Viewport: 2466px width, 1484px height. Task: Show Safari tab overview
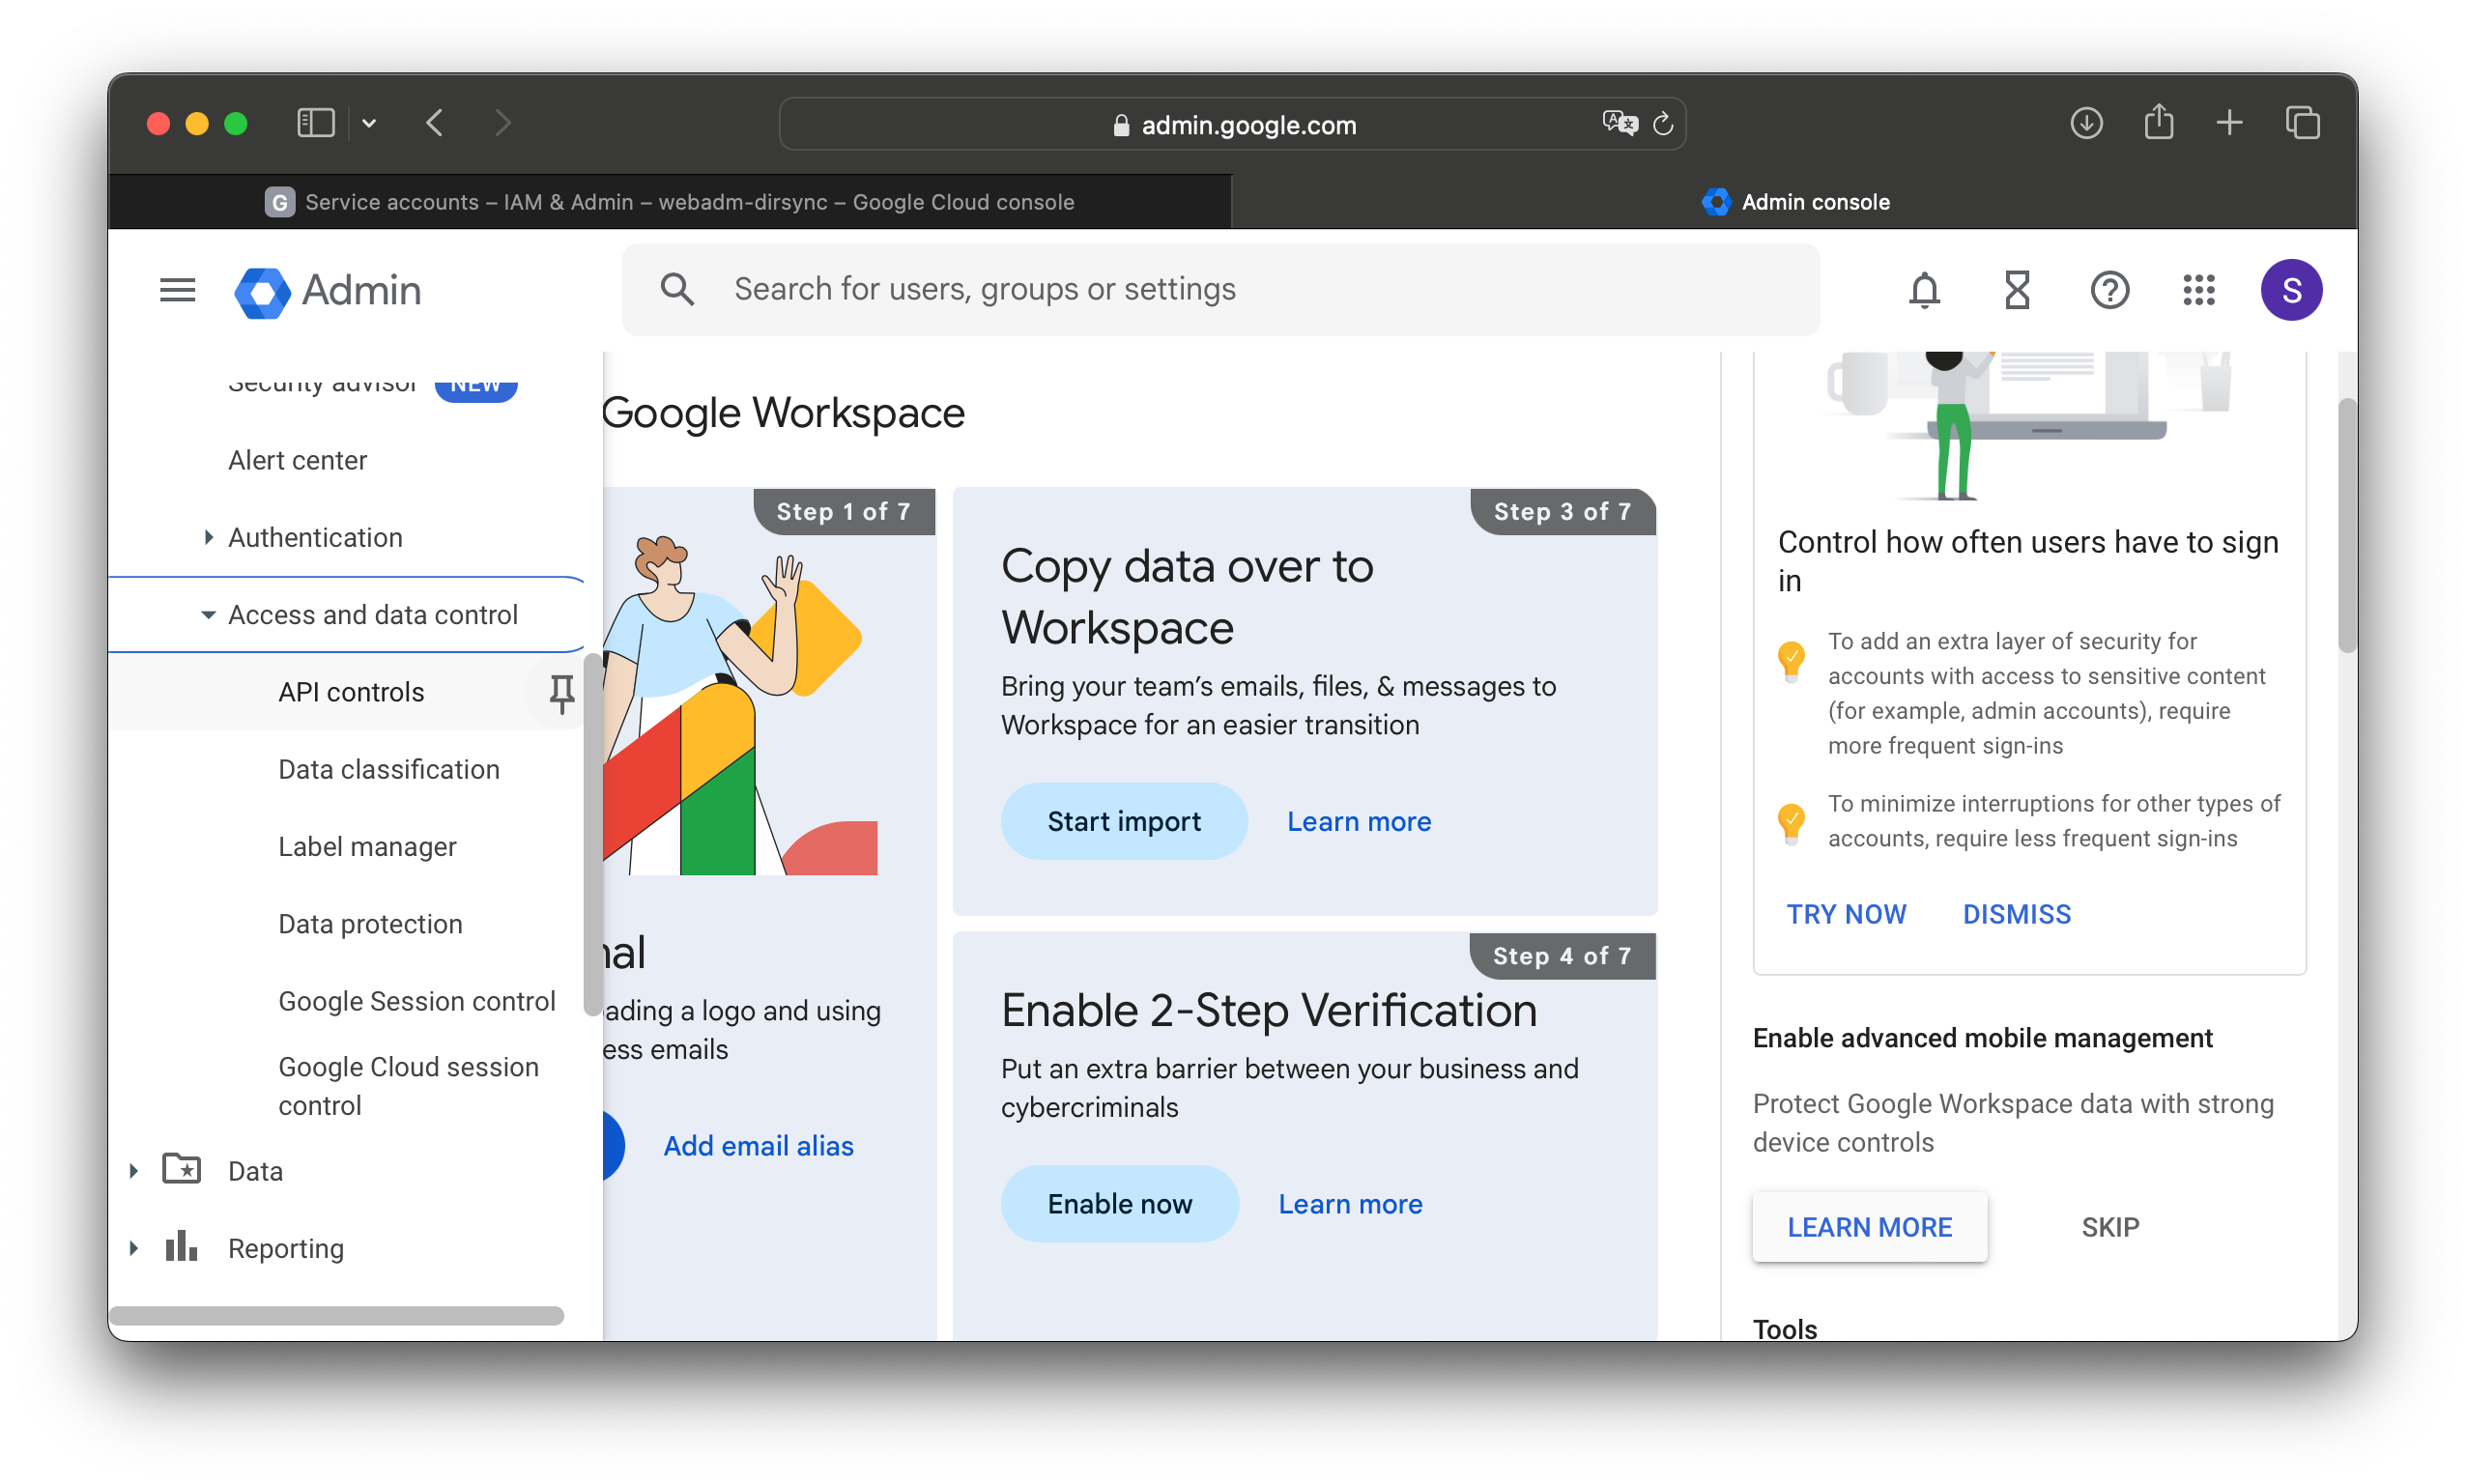point(2301,123)
